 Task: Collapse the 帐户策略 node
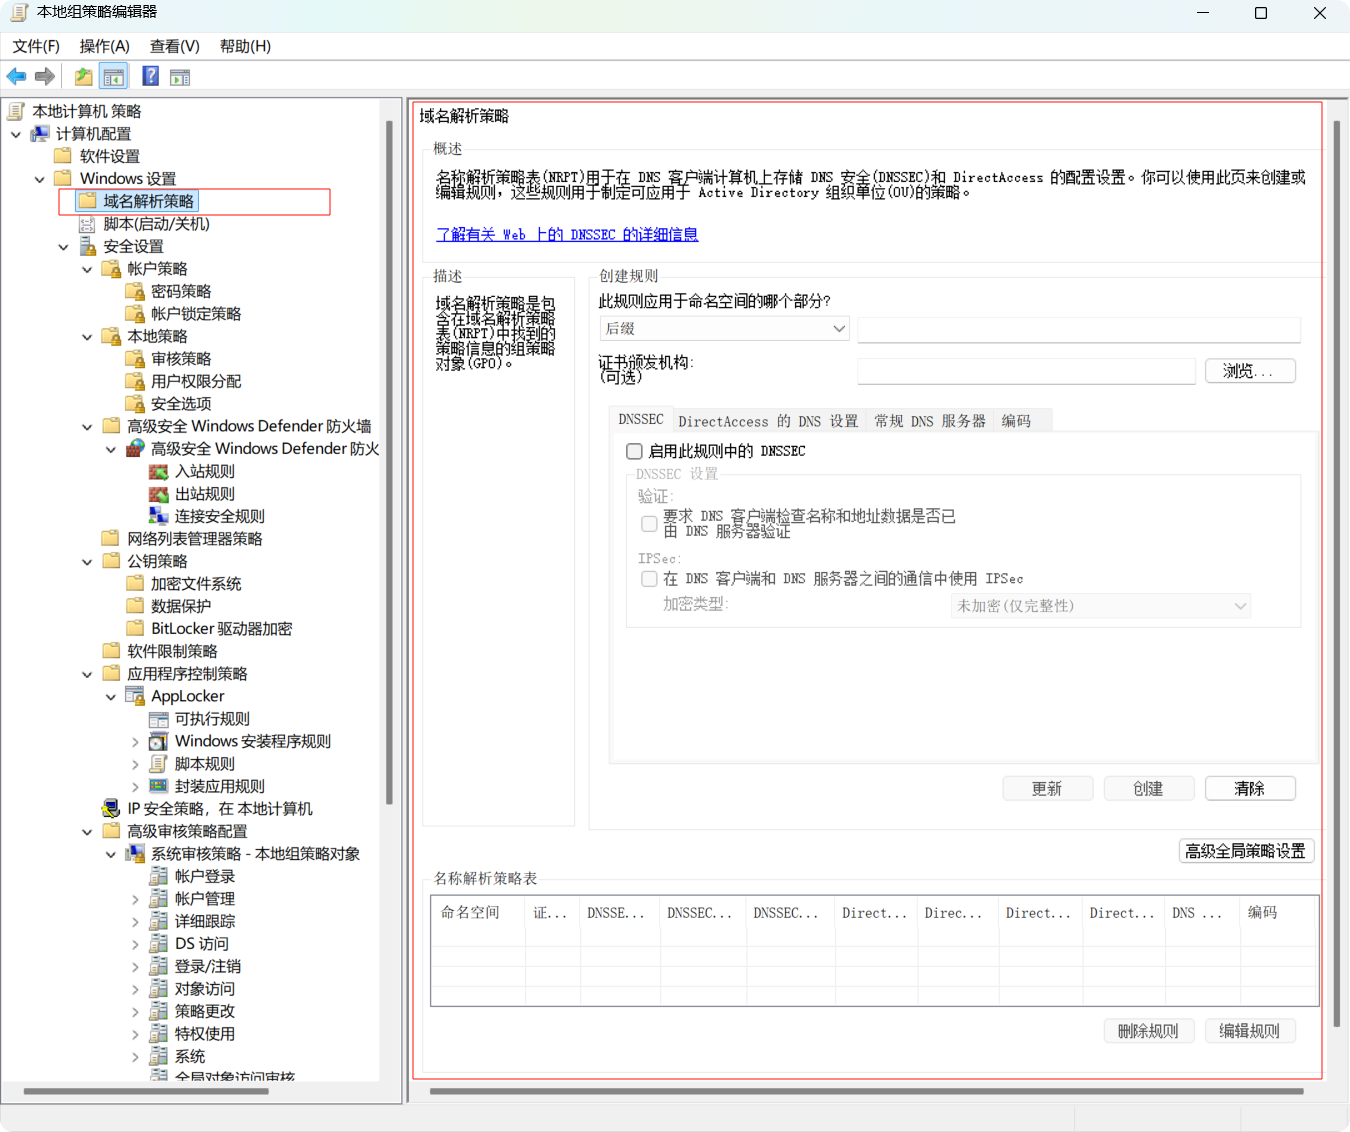87,269
